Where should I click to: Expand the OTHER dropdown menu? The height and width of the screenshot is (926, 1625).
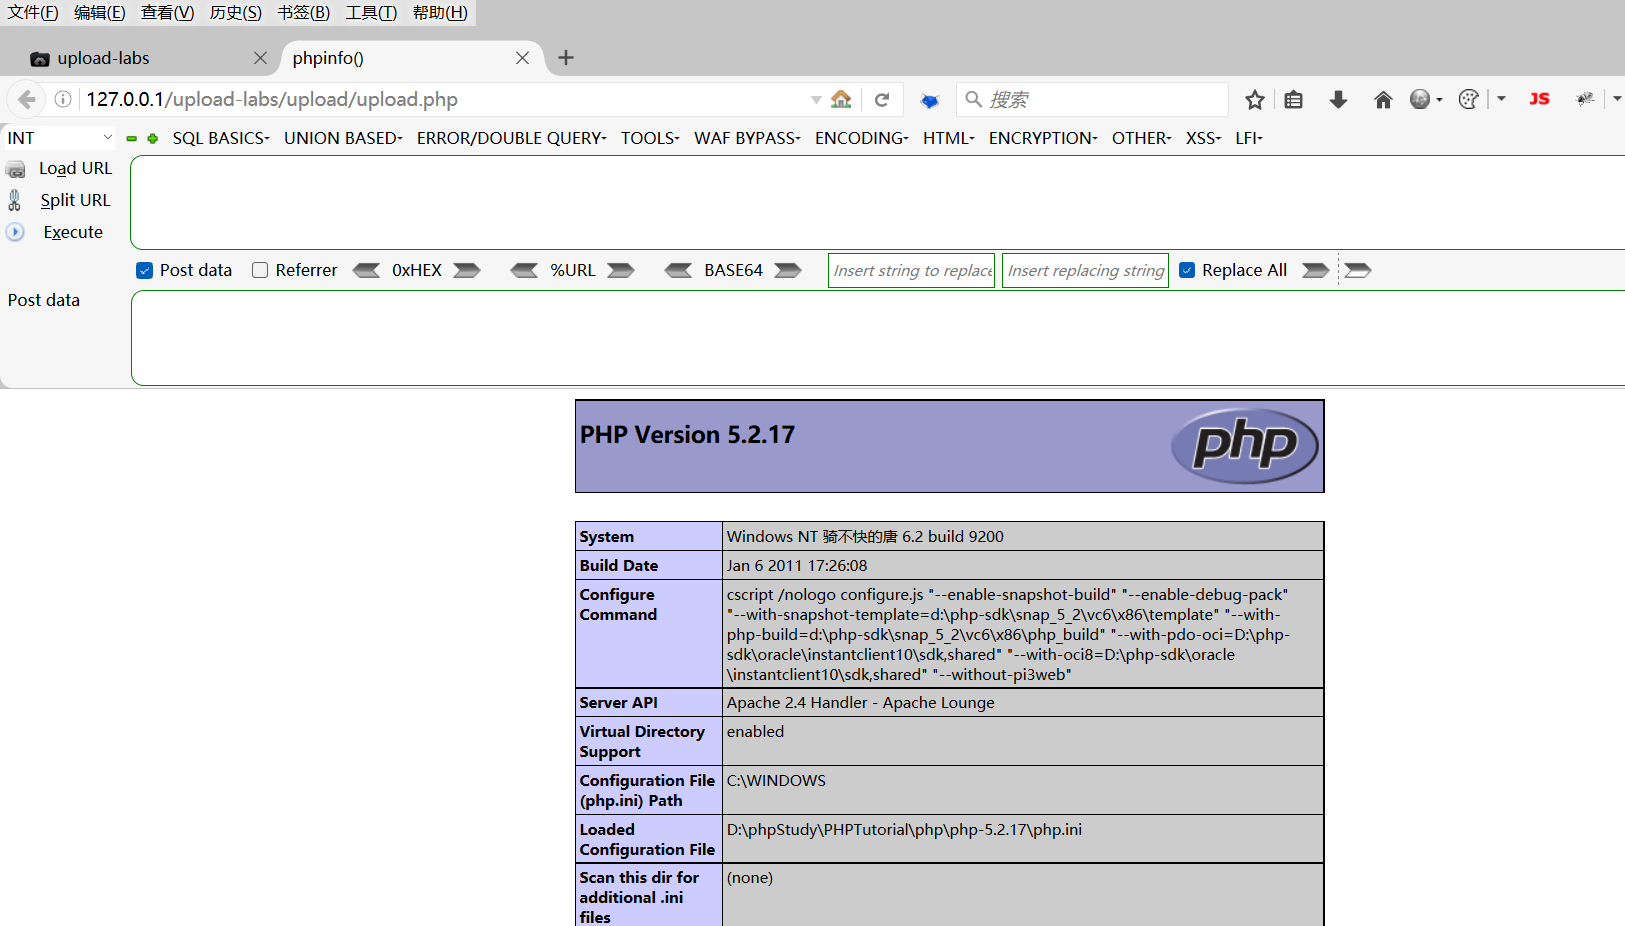(1141, 138)
